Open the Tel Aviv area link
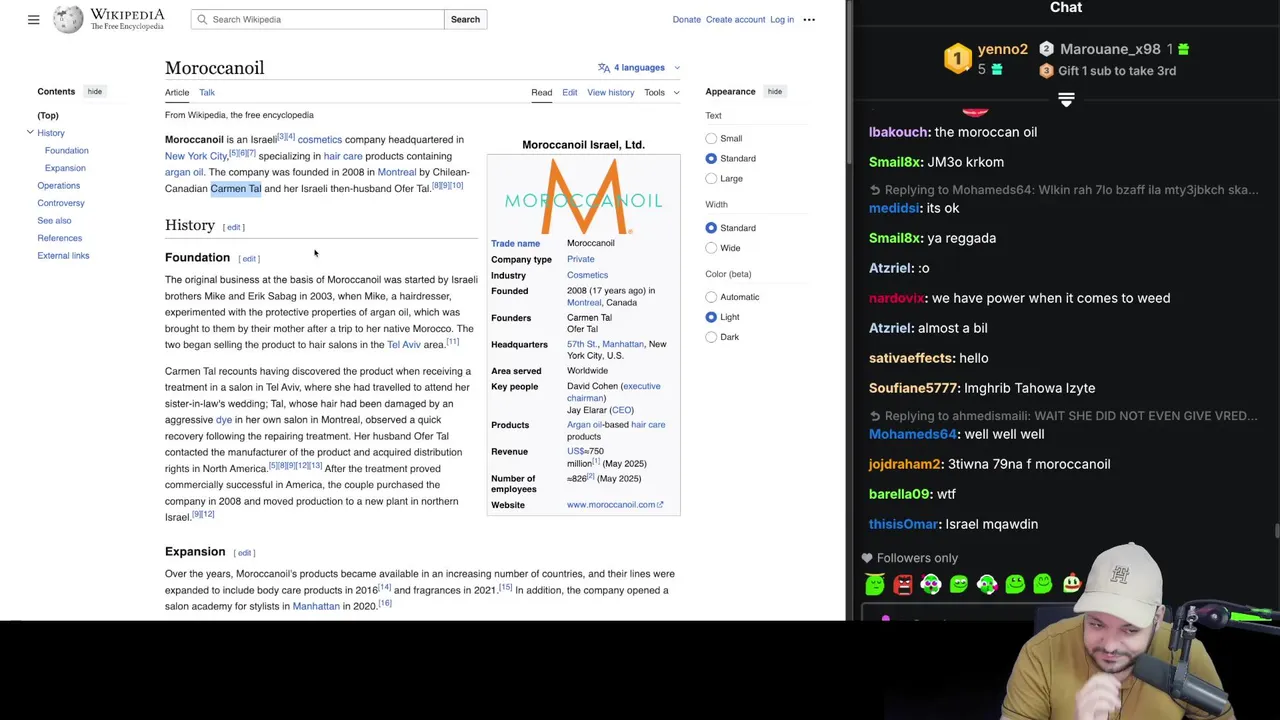 click(x=404, y=345)
